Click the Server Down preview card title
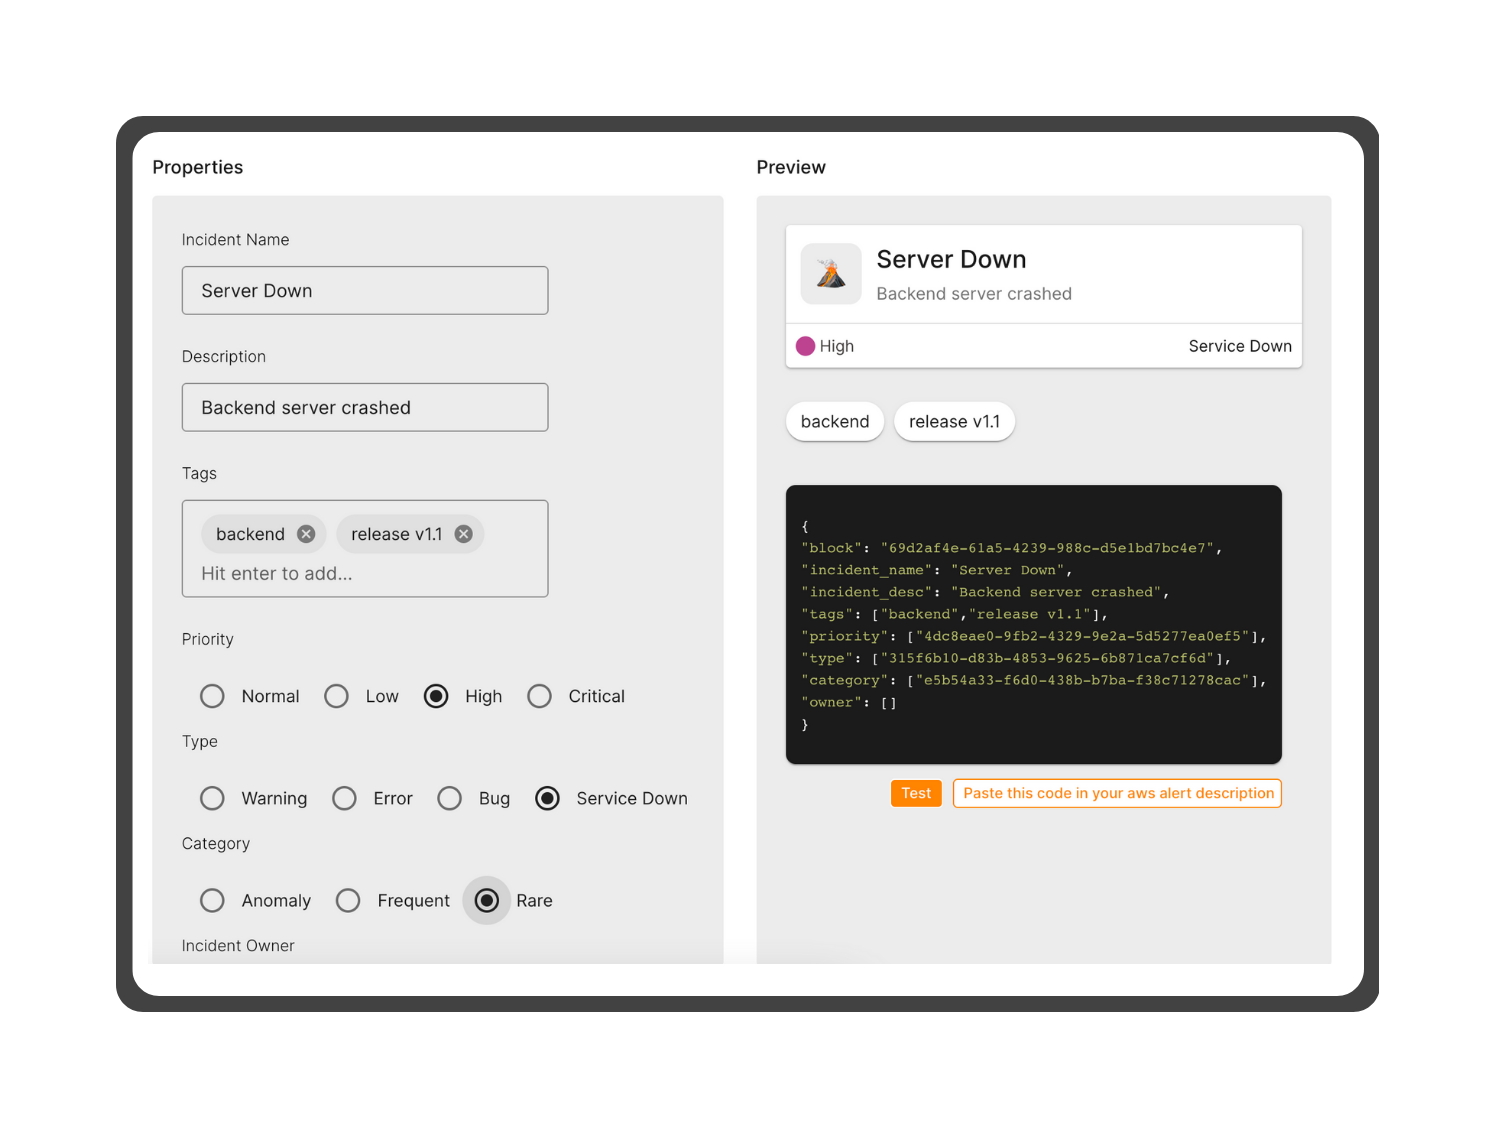Viewport: 1496px width, 1128px height. pos(951,259)
